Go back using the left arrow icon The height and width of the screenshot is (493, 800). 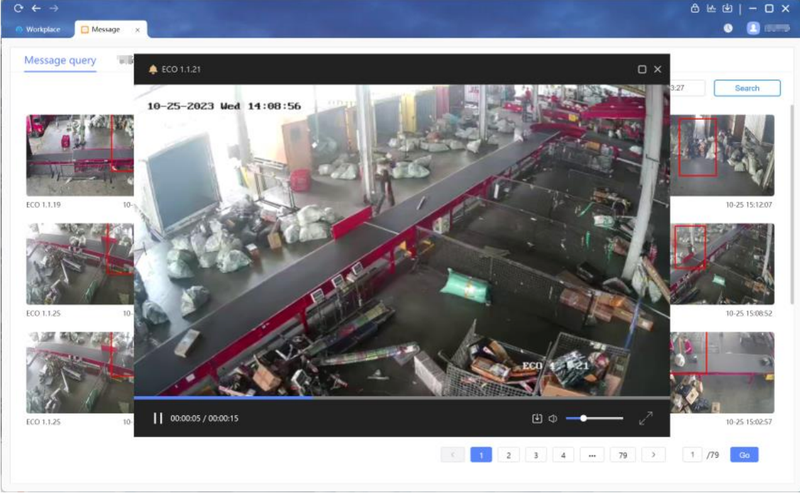click(36, 8)
